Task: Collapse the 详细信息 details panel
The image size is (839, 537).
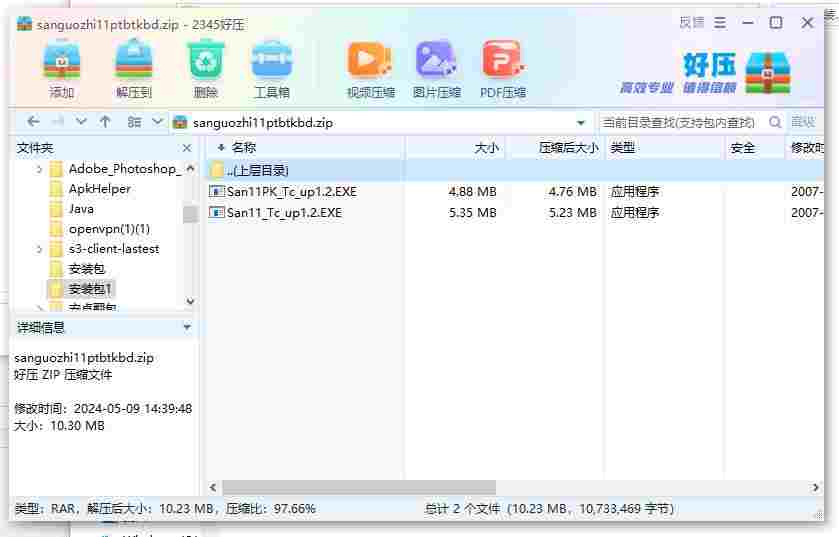Action: (187, 327)
